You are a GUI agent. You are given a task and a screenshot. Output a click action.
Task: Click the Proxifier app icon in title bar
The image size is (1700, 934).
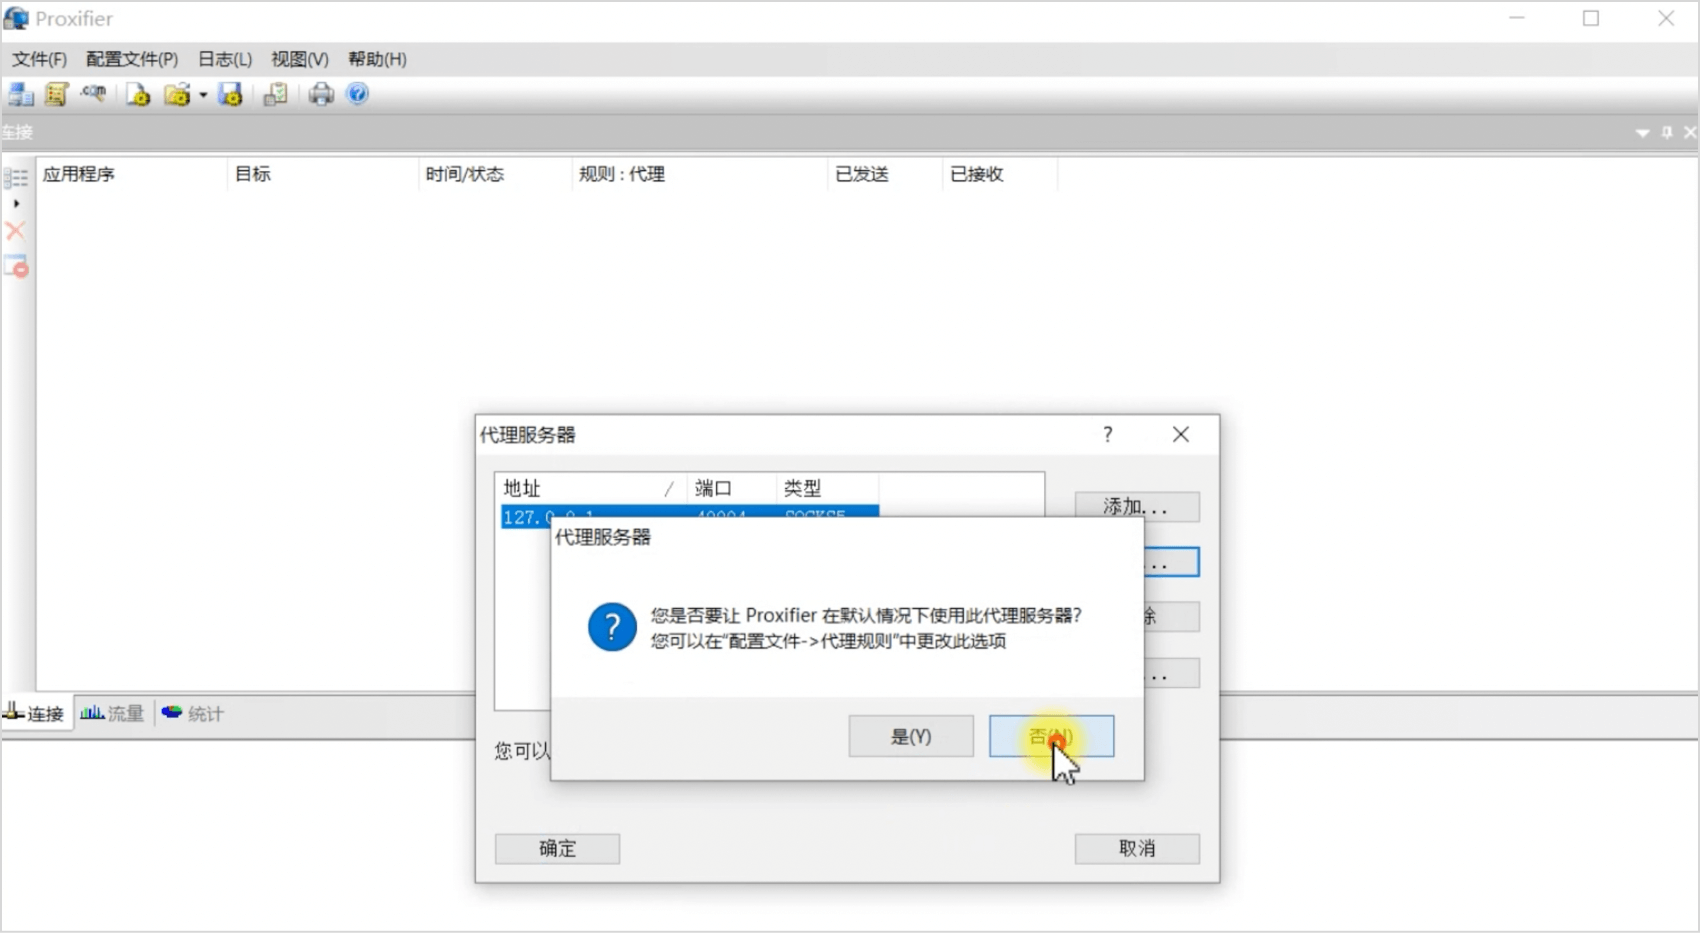coord(16,18)
